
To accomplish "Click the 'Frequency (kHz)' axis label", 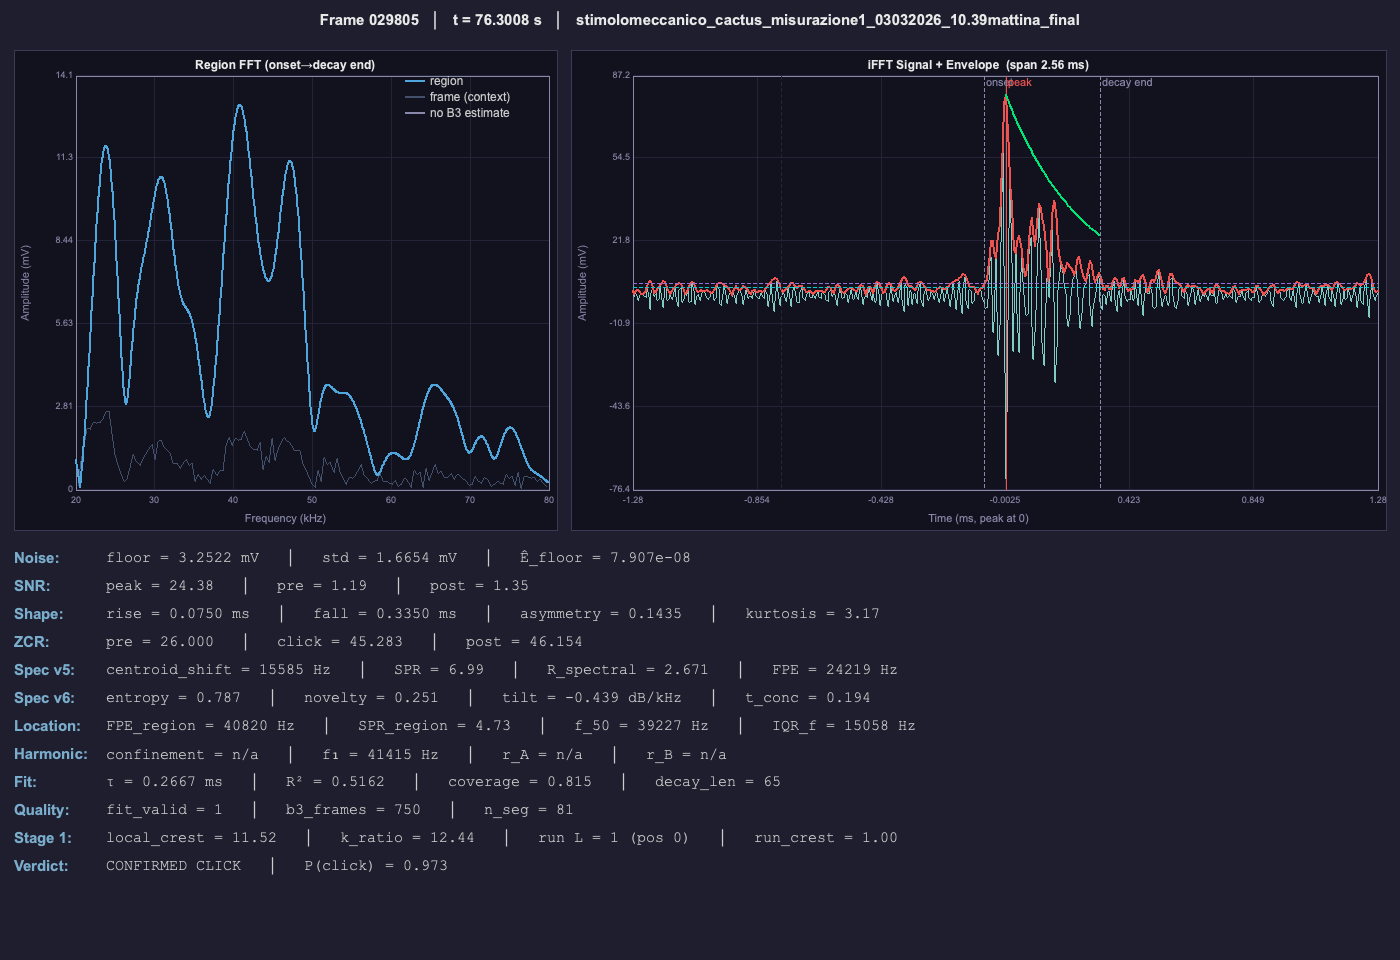I will (285, 518).
